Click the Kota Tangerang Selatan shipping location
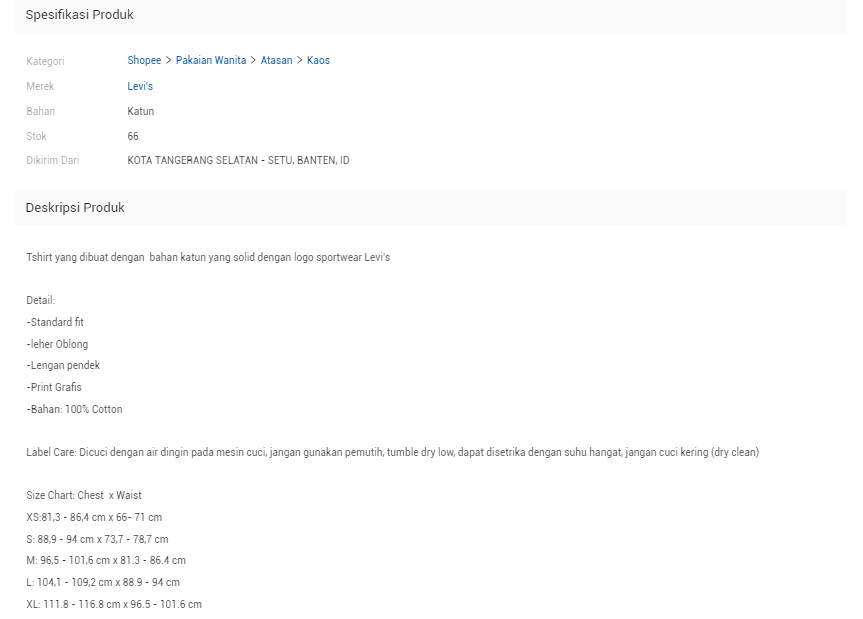863x619 pixels. click(238, 160)
